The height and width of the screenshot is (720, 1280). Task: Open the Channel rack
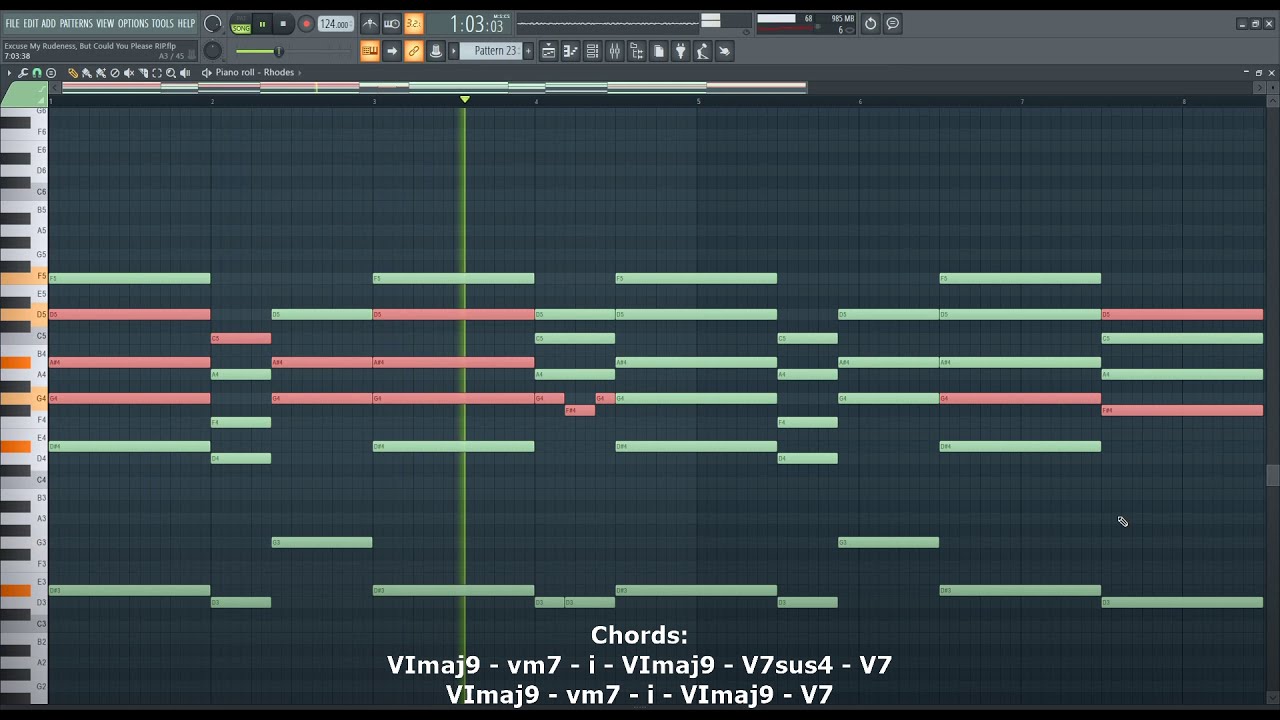592,51
